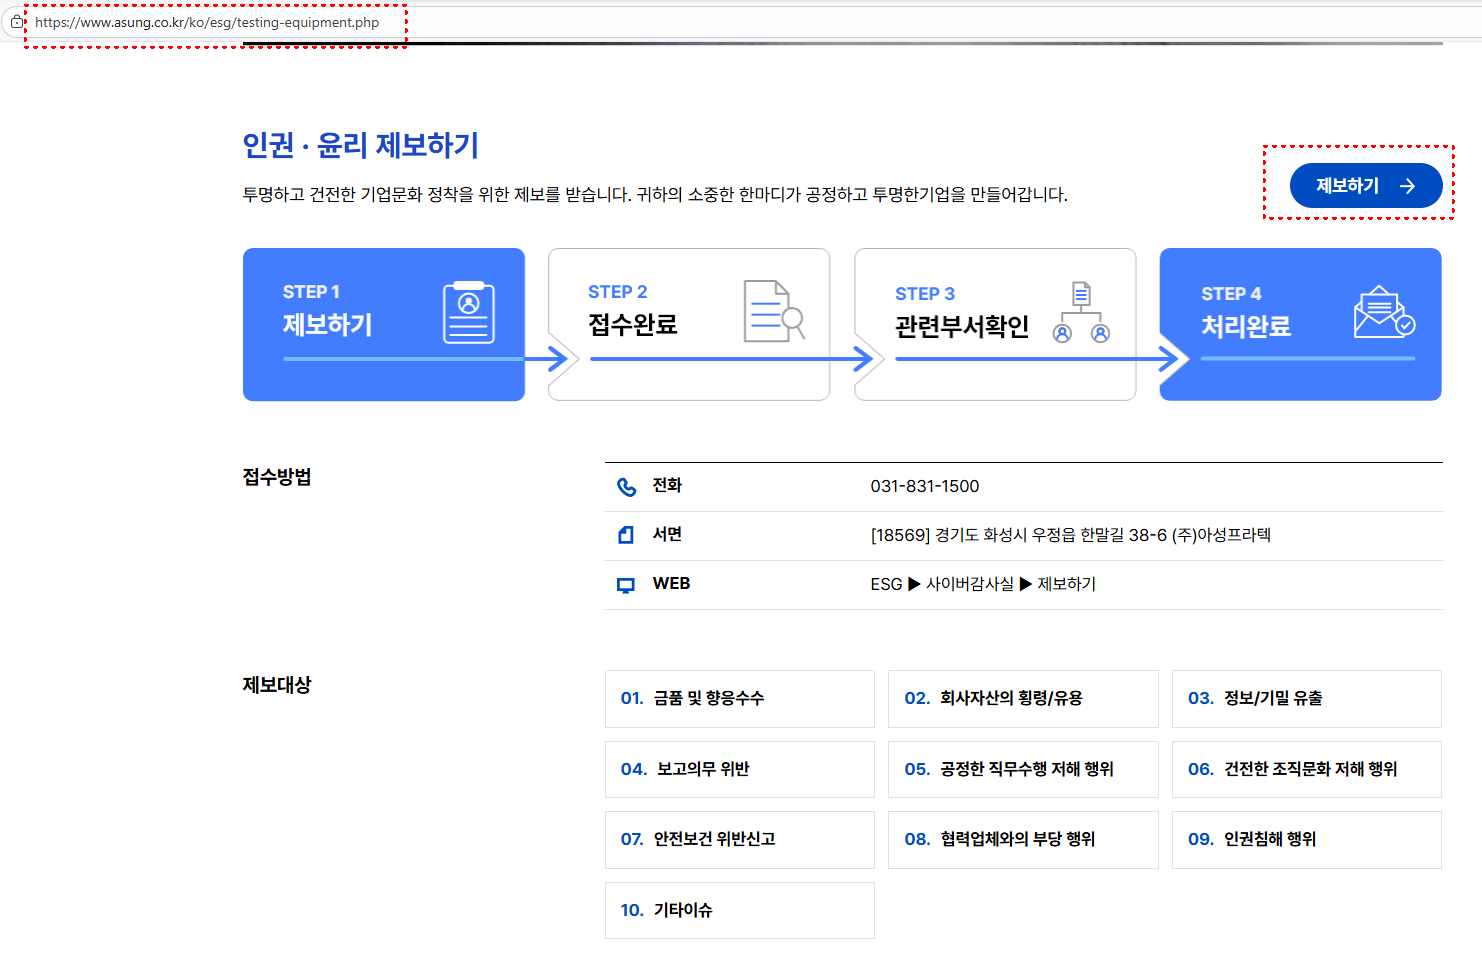The height and width of the screenshot is (964, 1482).
Task: Click the phone icon beside 전화
Action: coord(626,487)
